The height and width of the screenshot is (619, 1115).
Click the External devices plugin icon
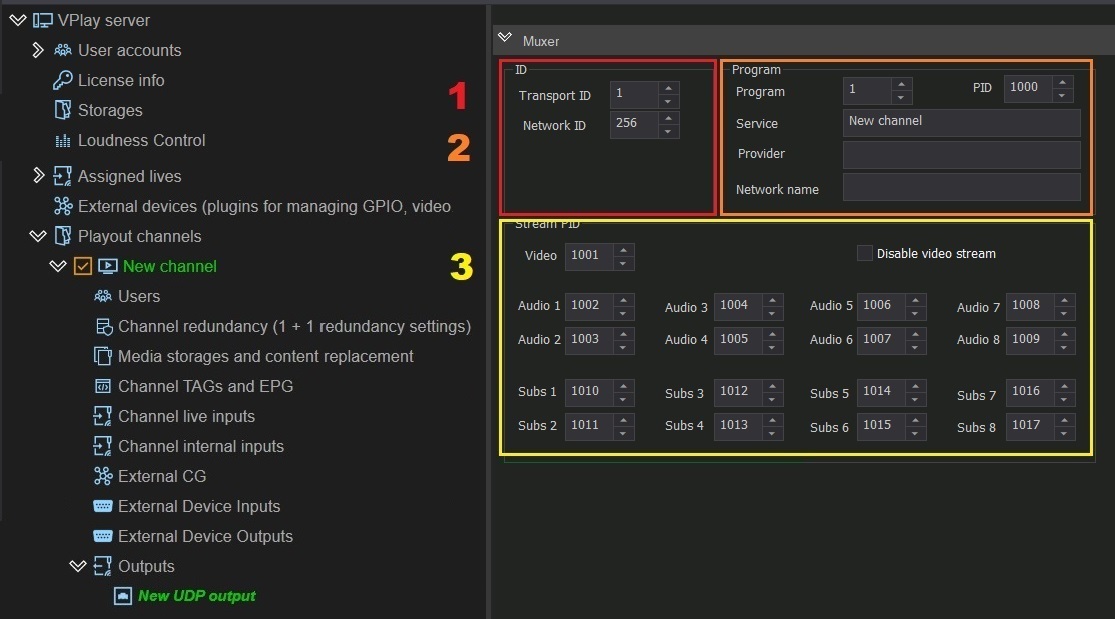click(x=63, y=206)
